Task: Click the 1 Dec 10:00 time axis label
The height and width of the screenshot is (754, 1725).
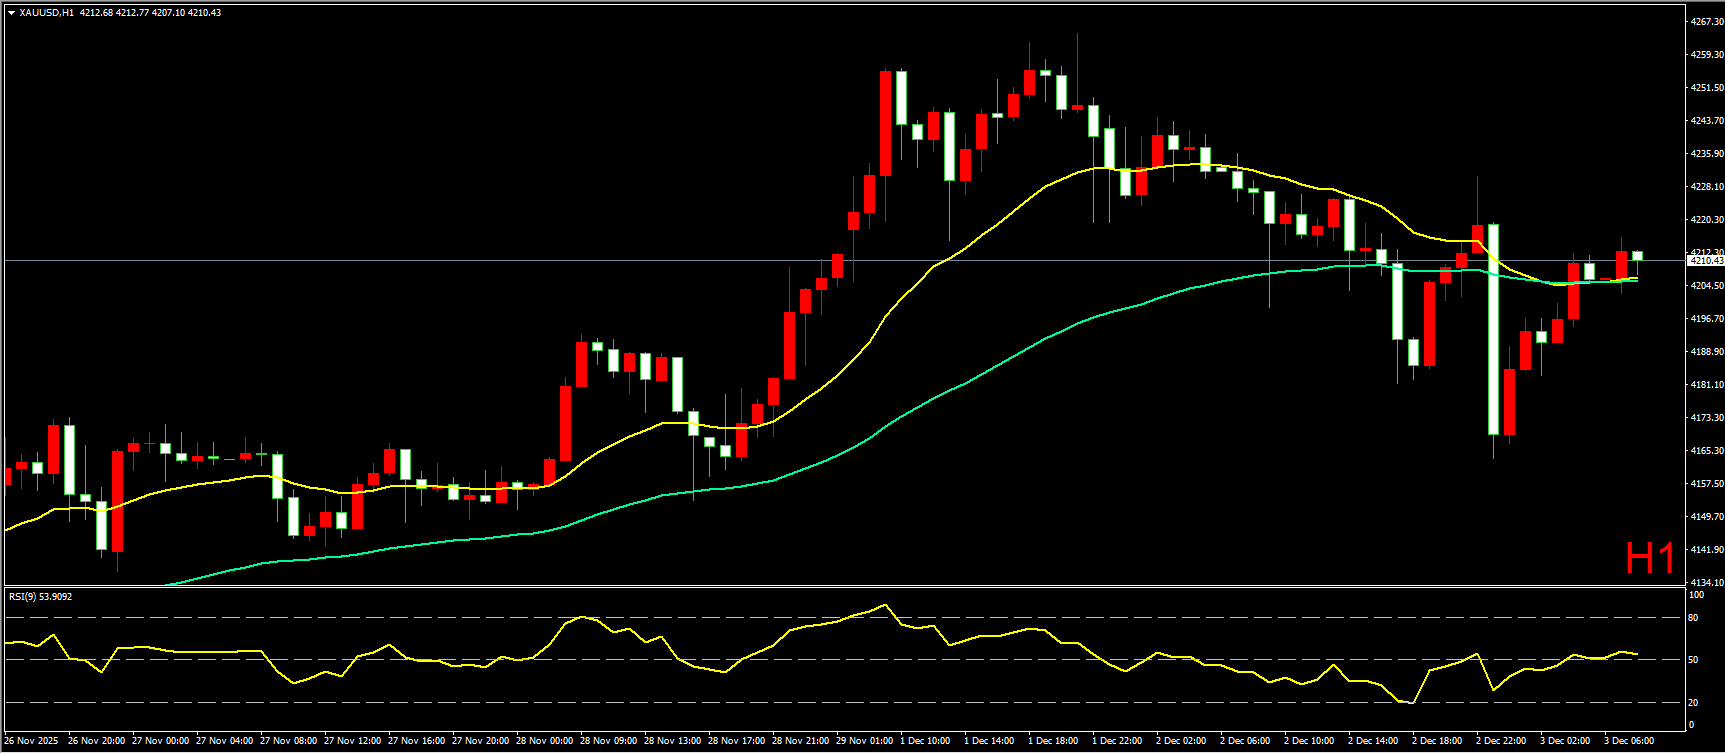Action: [925, 741]
